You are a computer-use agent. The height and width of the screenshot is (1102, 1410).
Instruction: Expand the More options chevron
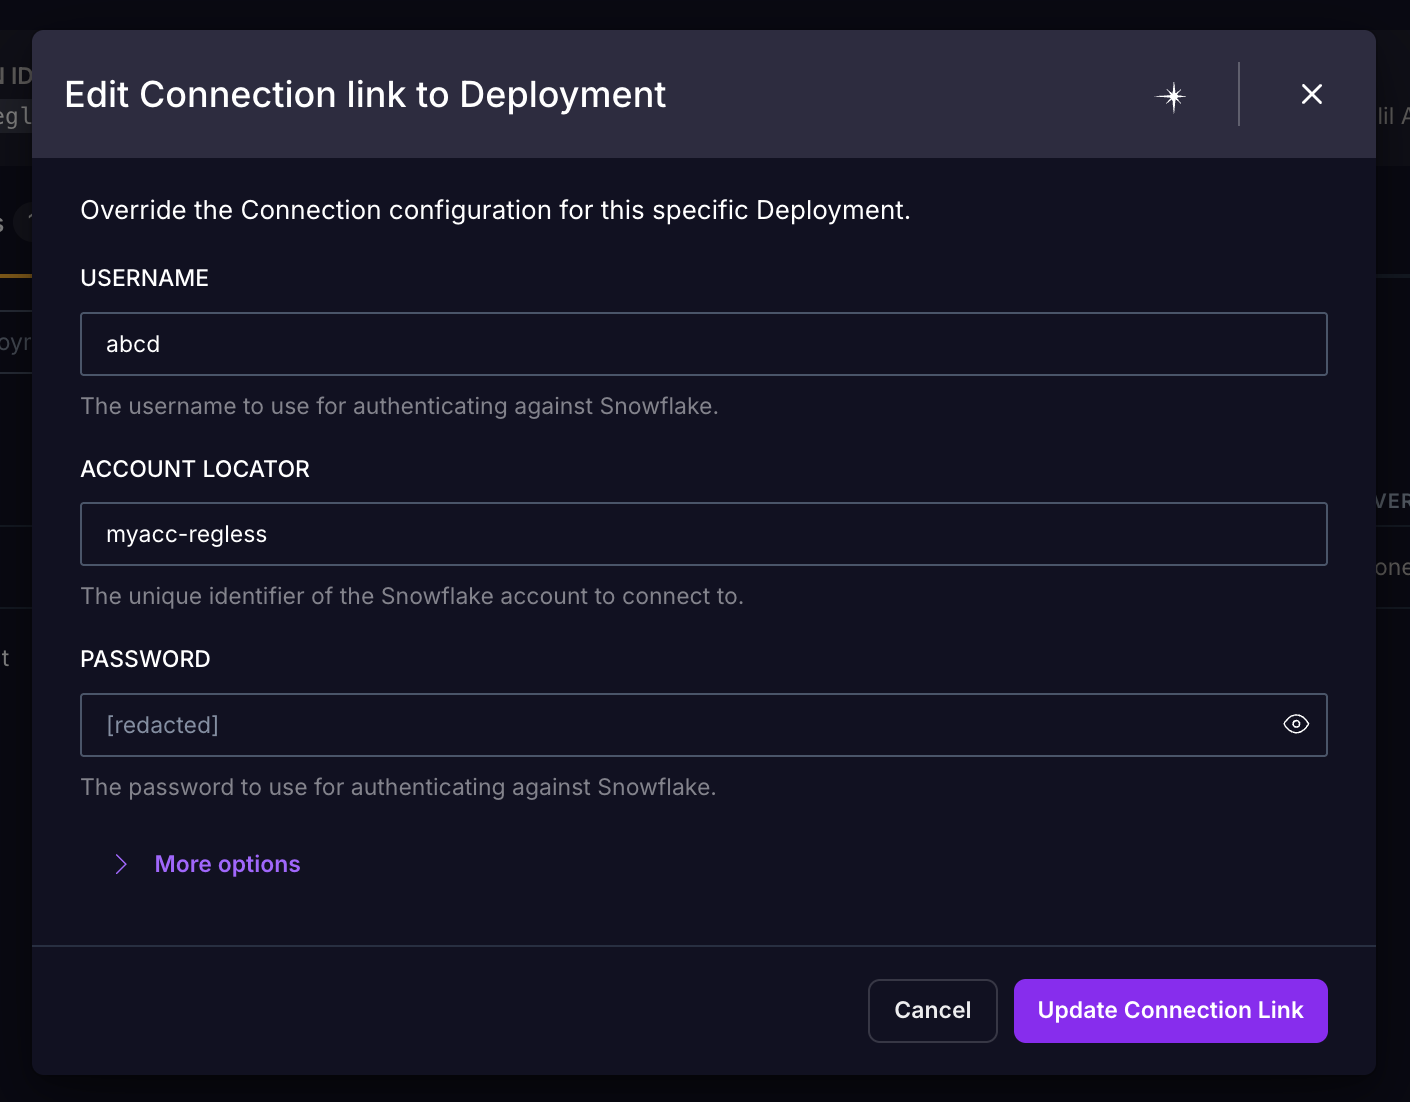point(121,864)
